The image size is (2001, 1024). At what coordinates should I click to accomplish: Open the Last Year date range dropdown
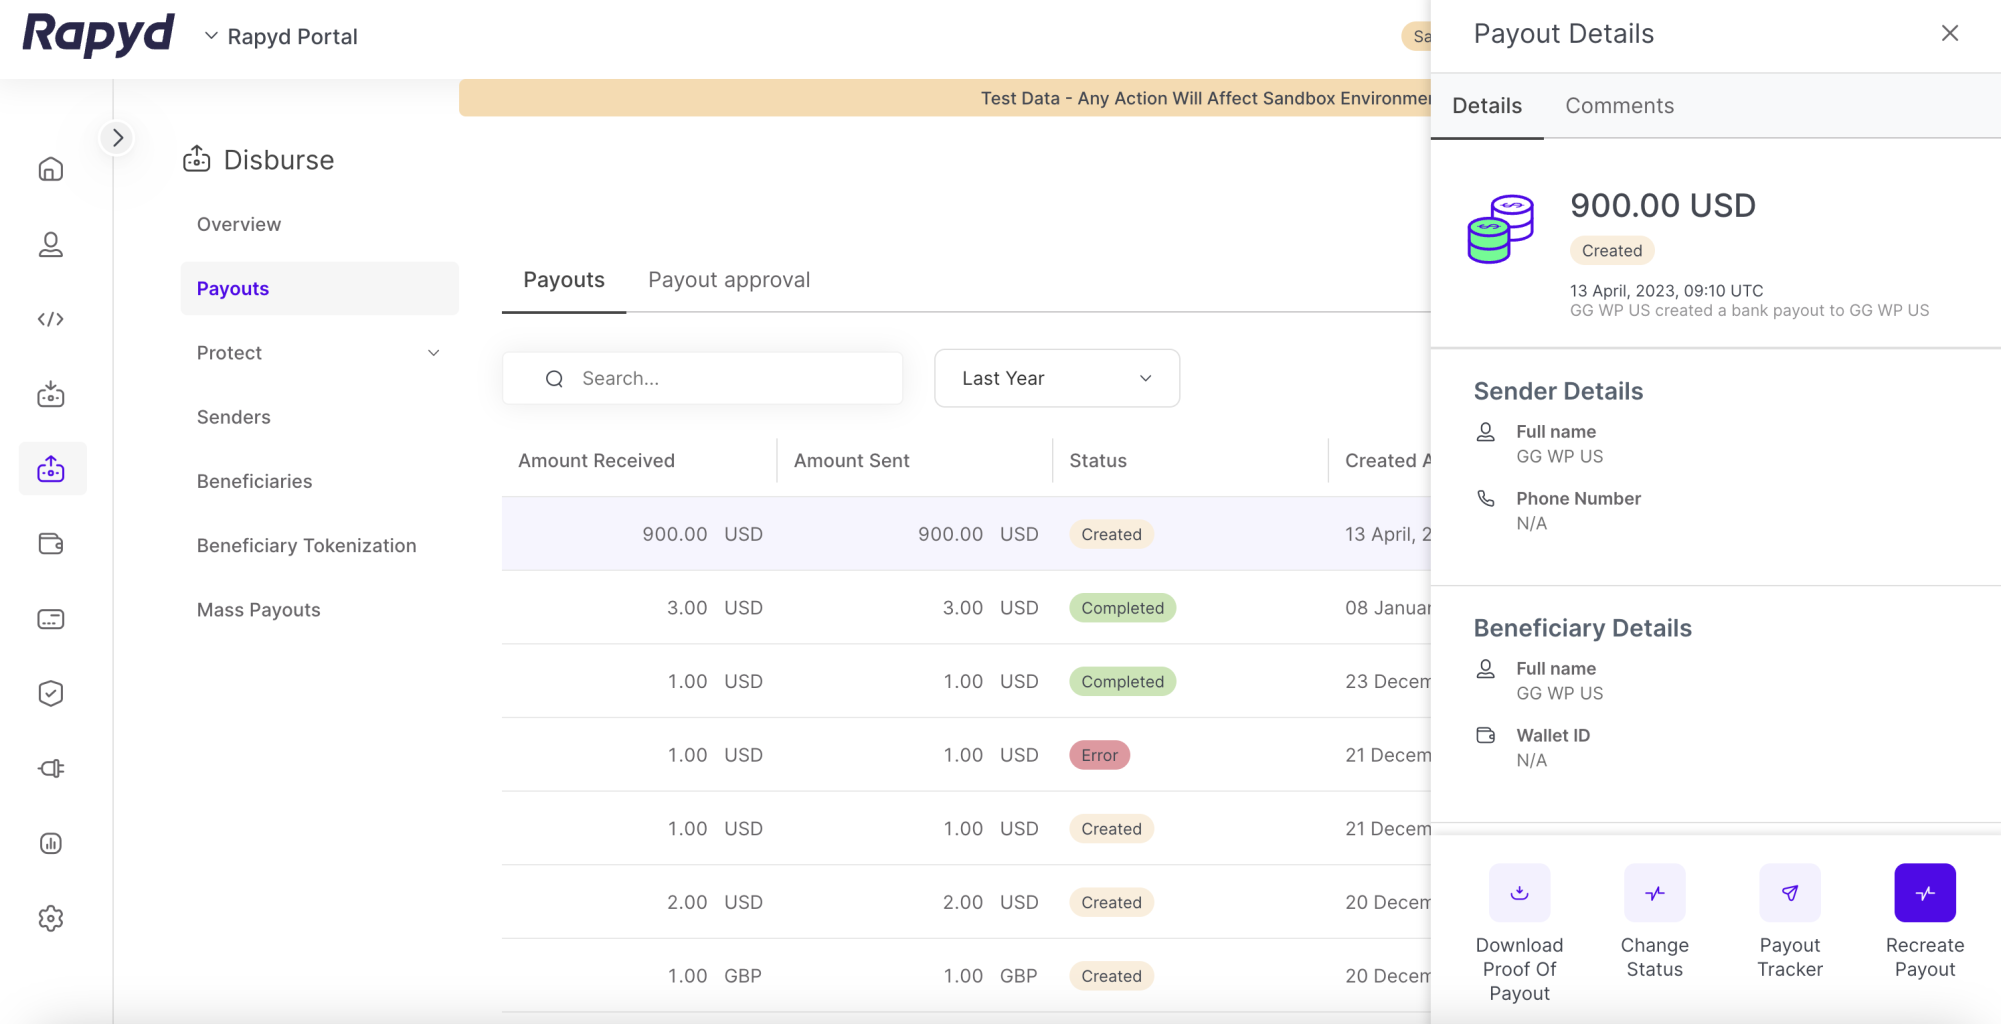click(x=1056, y=378)
